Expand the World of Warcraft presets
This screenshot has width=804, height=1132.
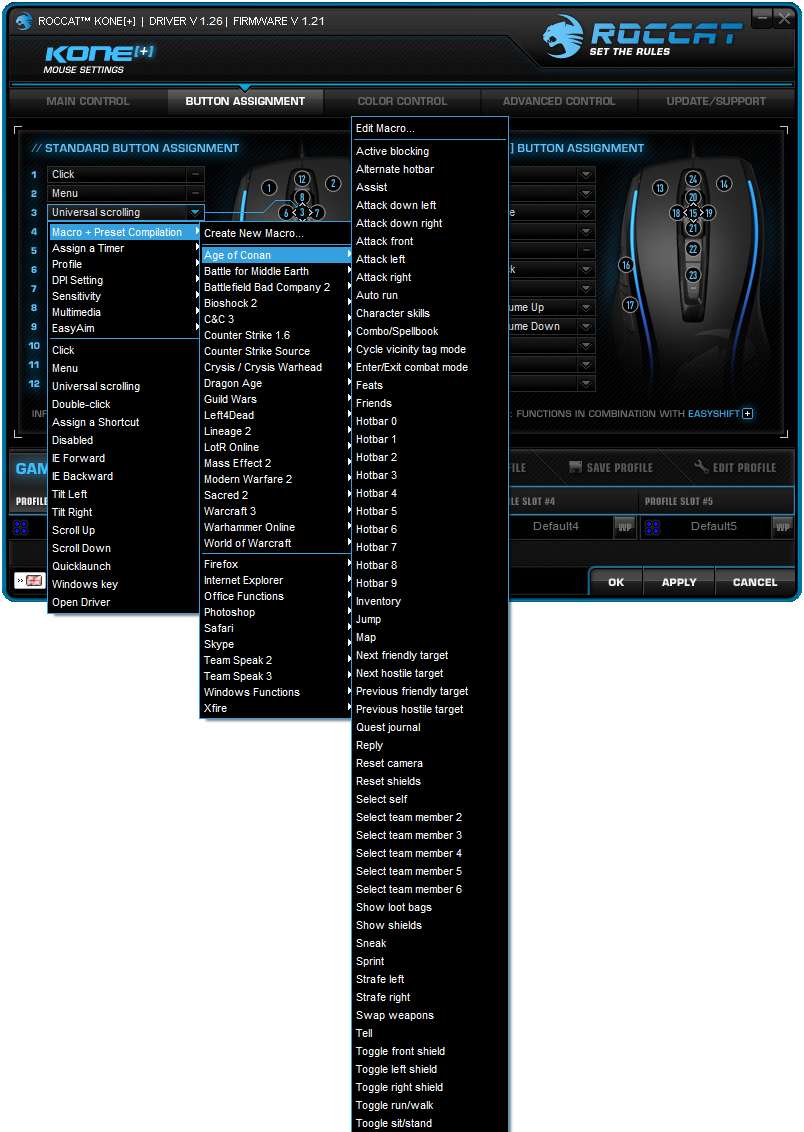coord(276,543)
